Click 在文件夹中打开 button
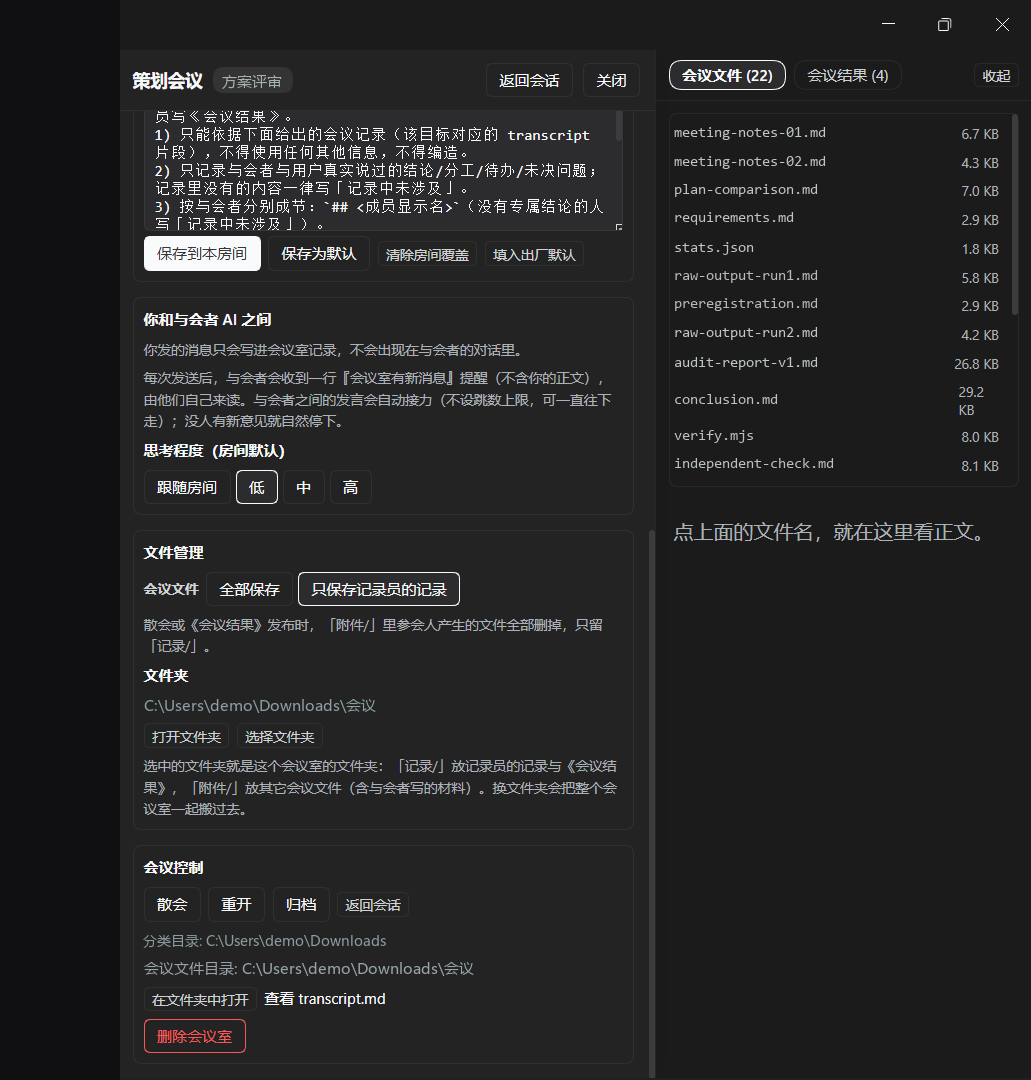1031x1080 pixels. (x=200, y=999)
